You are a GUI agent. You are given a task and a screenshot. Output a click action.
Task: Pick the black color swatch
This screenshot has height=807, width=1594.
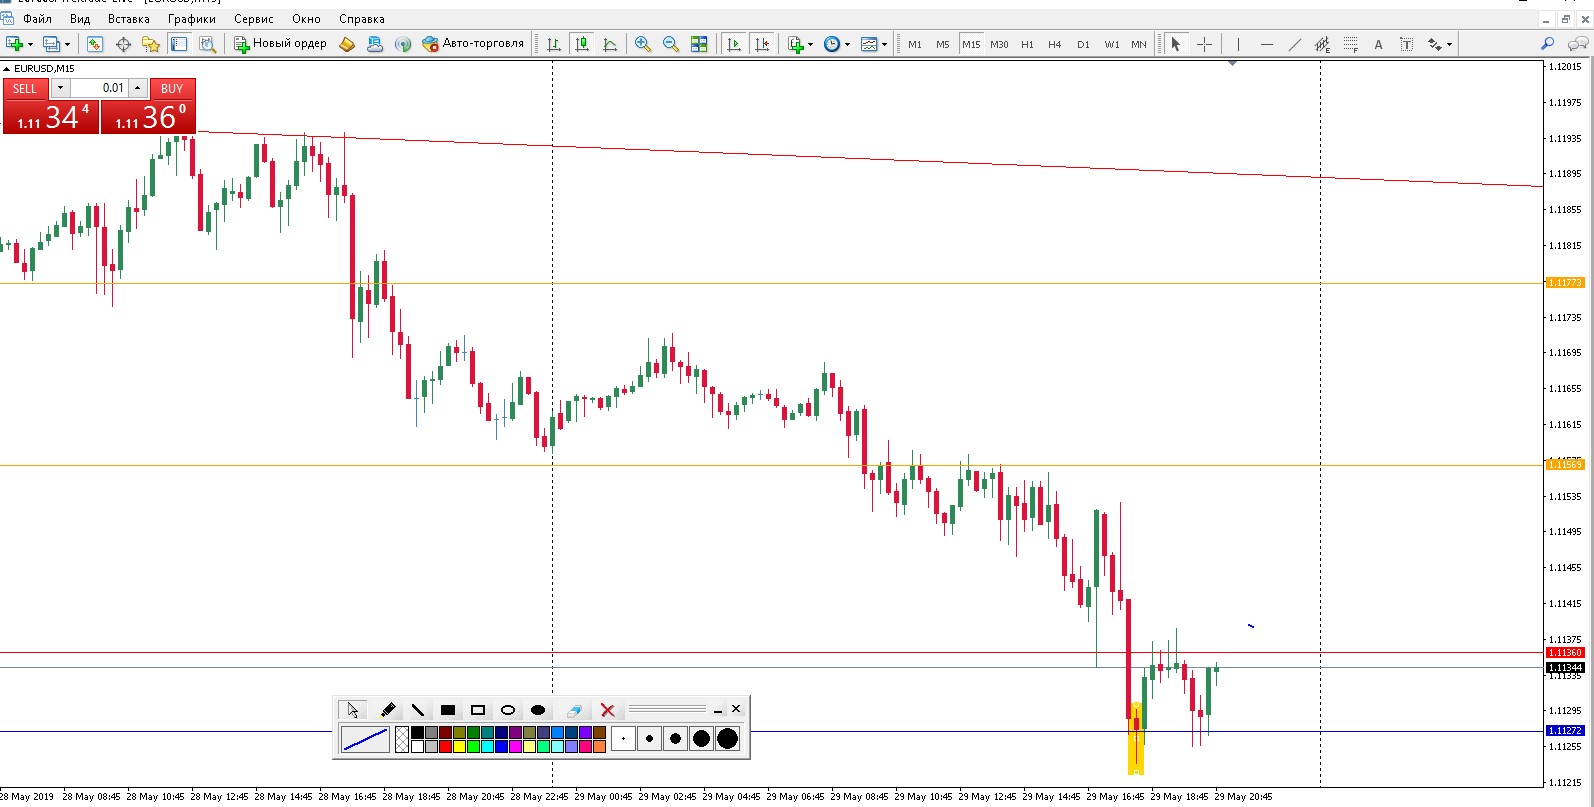click(417, 733)
